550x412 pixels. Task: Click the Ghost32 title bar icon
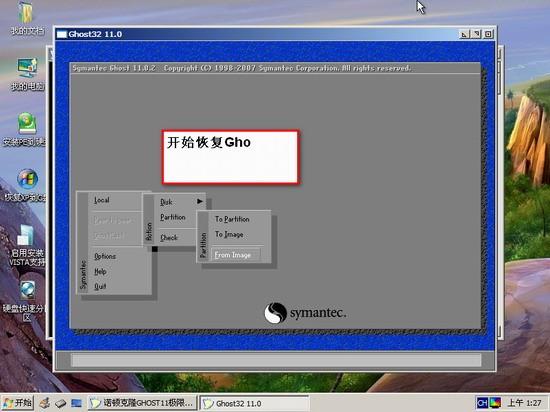pos(62,34)
